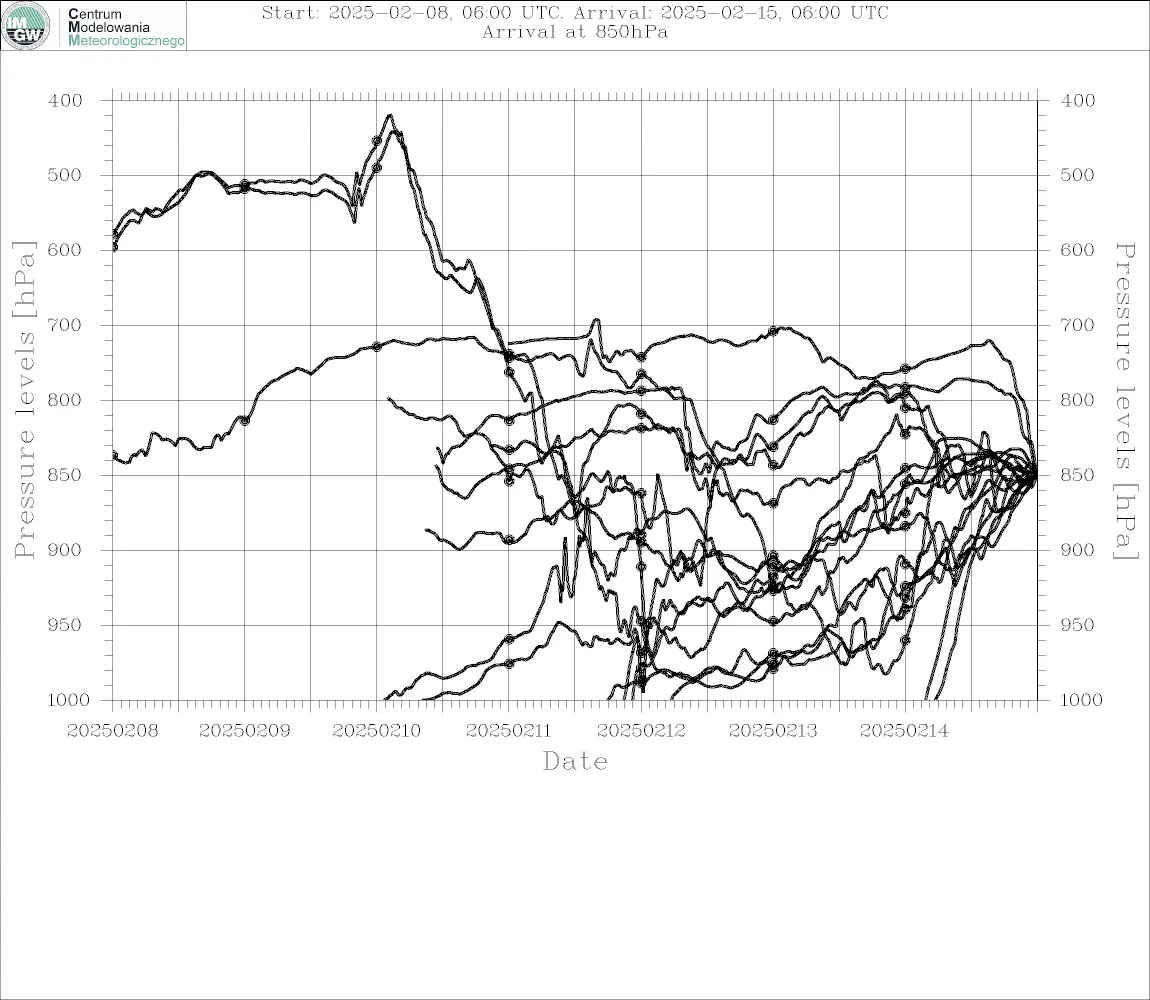
Task: Click the right 'Pressure levels [hPa]' axis title
Action: tap(1125, 401)
